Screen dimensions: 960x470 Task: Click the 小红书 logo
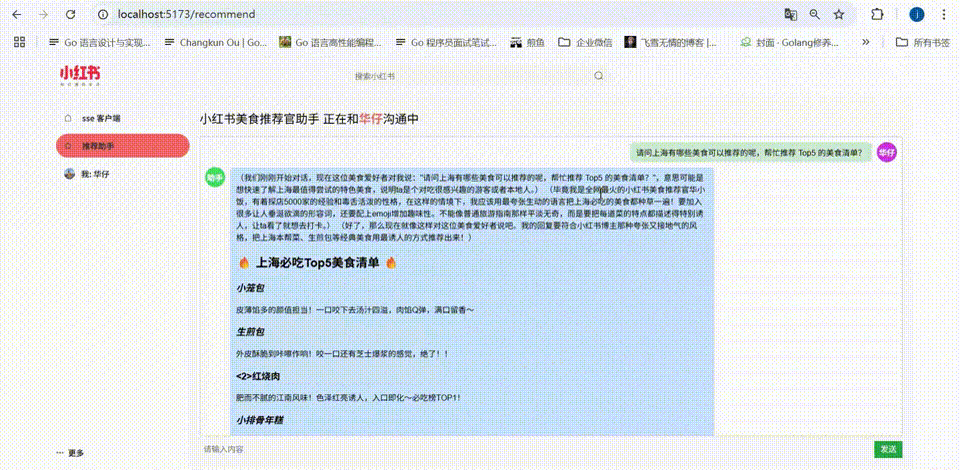(x=80, y=75)
